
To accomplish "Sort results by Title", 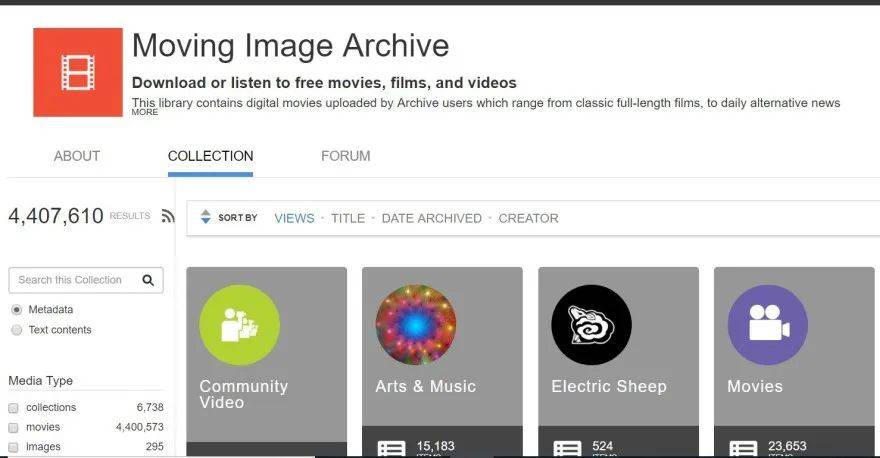I will coord(348,218).
